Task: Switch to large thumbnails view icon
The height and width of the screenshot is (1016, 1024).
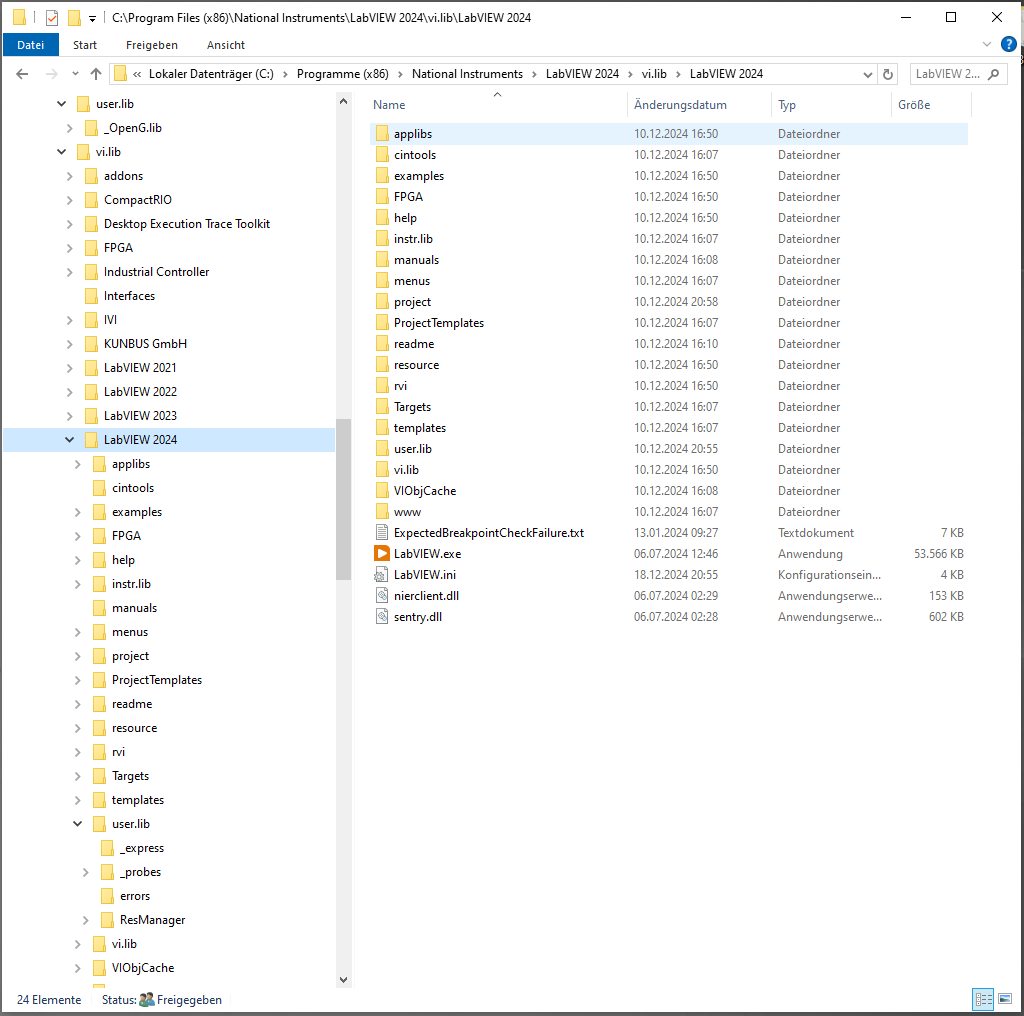Action: pos(1005,999)
